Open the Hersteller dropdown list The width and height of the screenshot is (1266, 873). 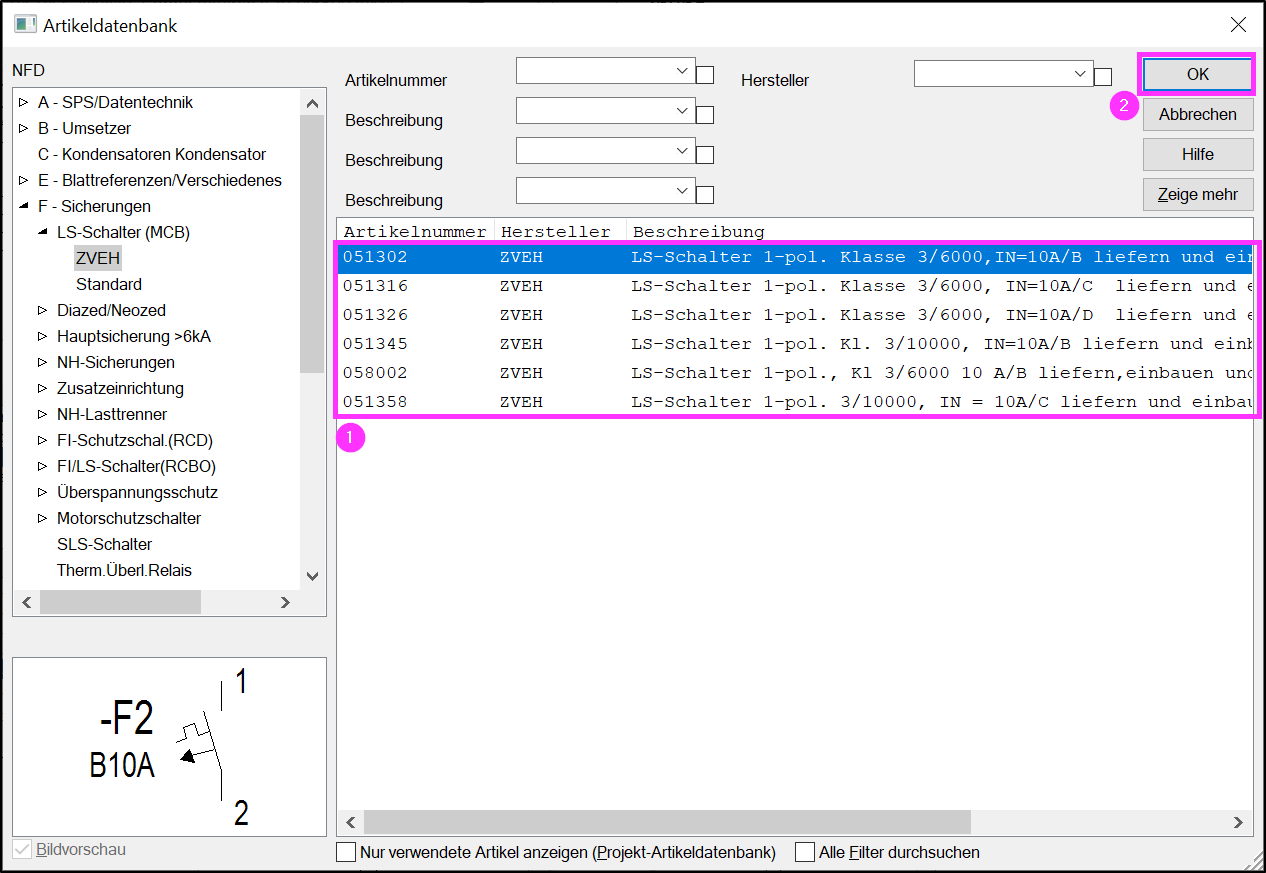(x=1080, y=74)
